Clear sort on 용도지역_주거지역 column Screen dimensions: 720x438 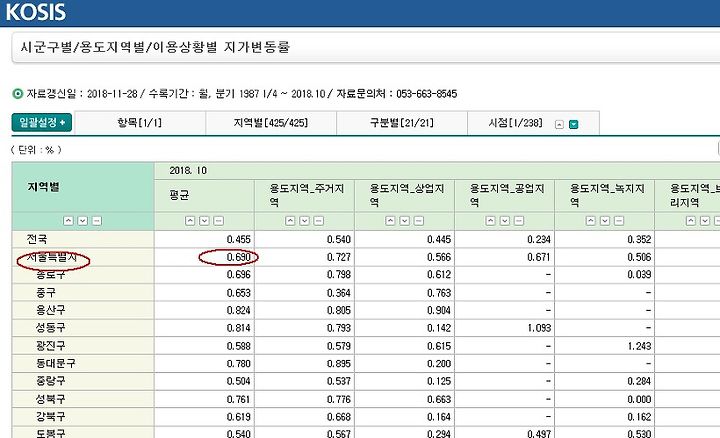(x=319, y=221)
